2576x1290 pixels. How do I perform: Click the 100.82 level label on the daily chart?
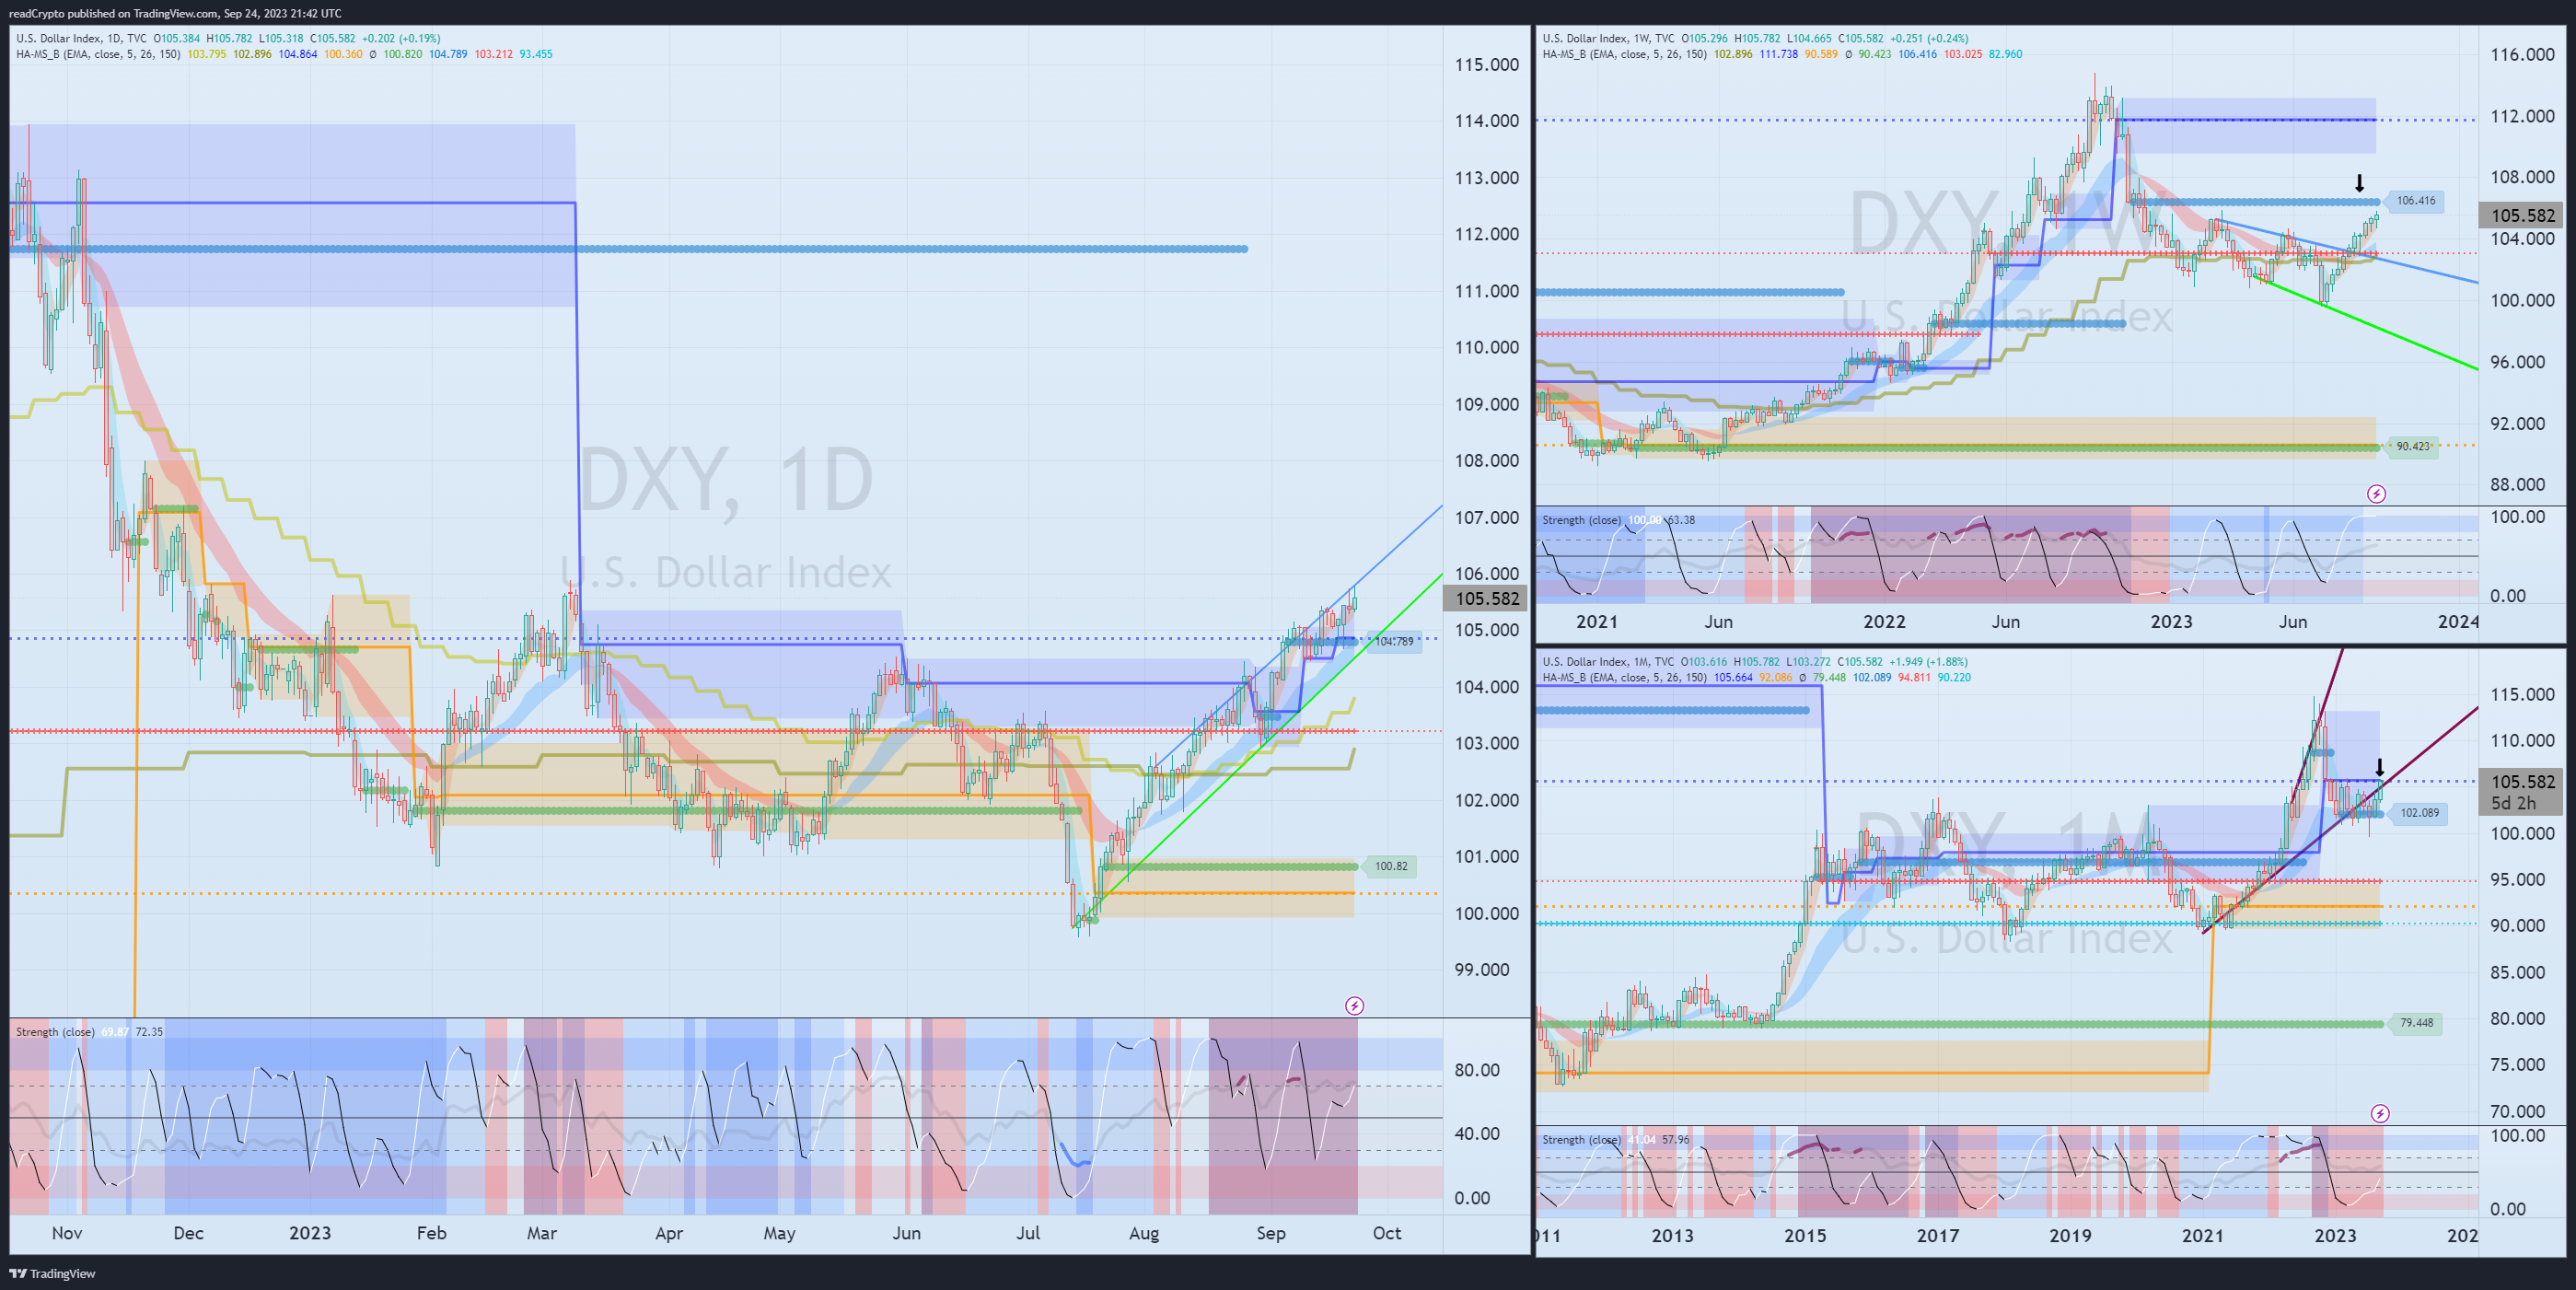[1390, 866]
